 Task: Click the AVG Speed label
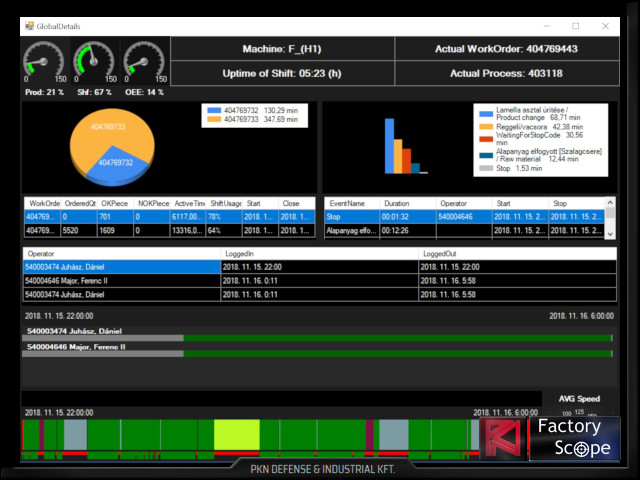click(x=579, y=399)
